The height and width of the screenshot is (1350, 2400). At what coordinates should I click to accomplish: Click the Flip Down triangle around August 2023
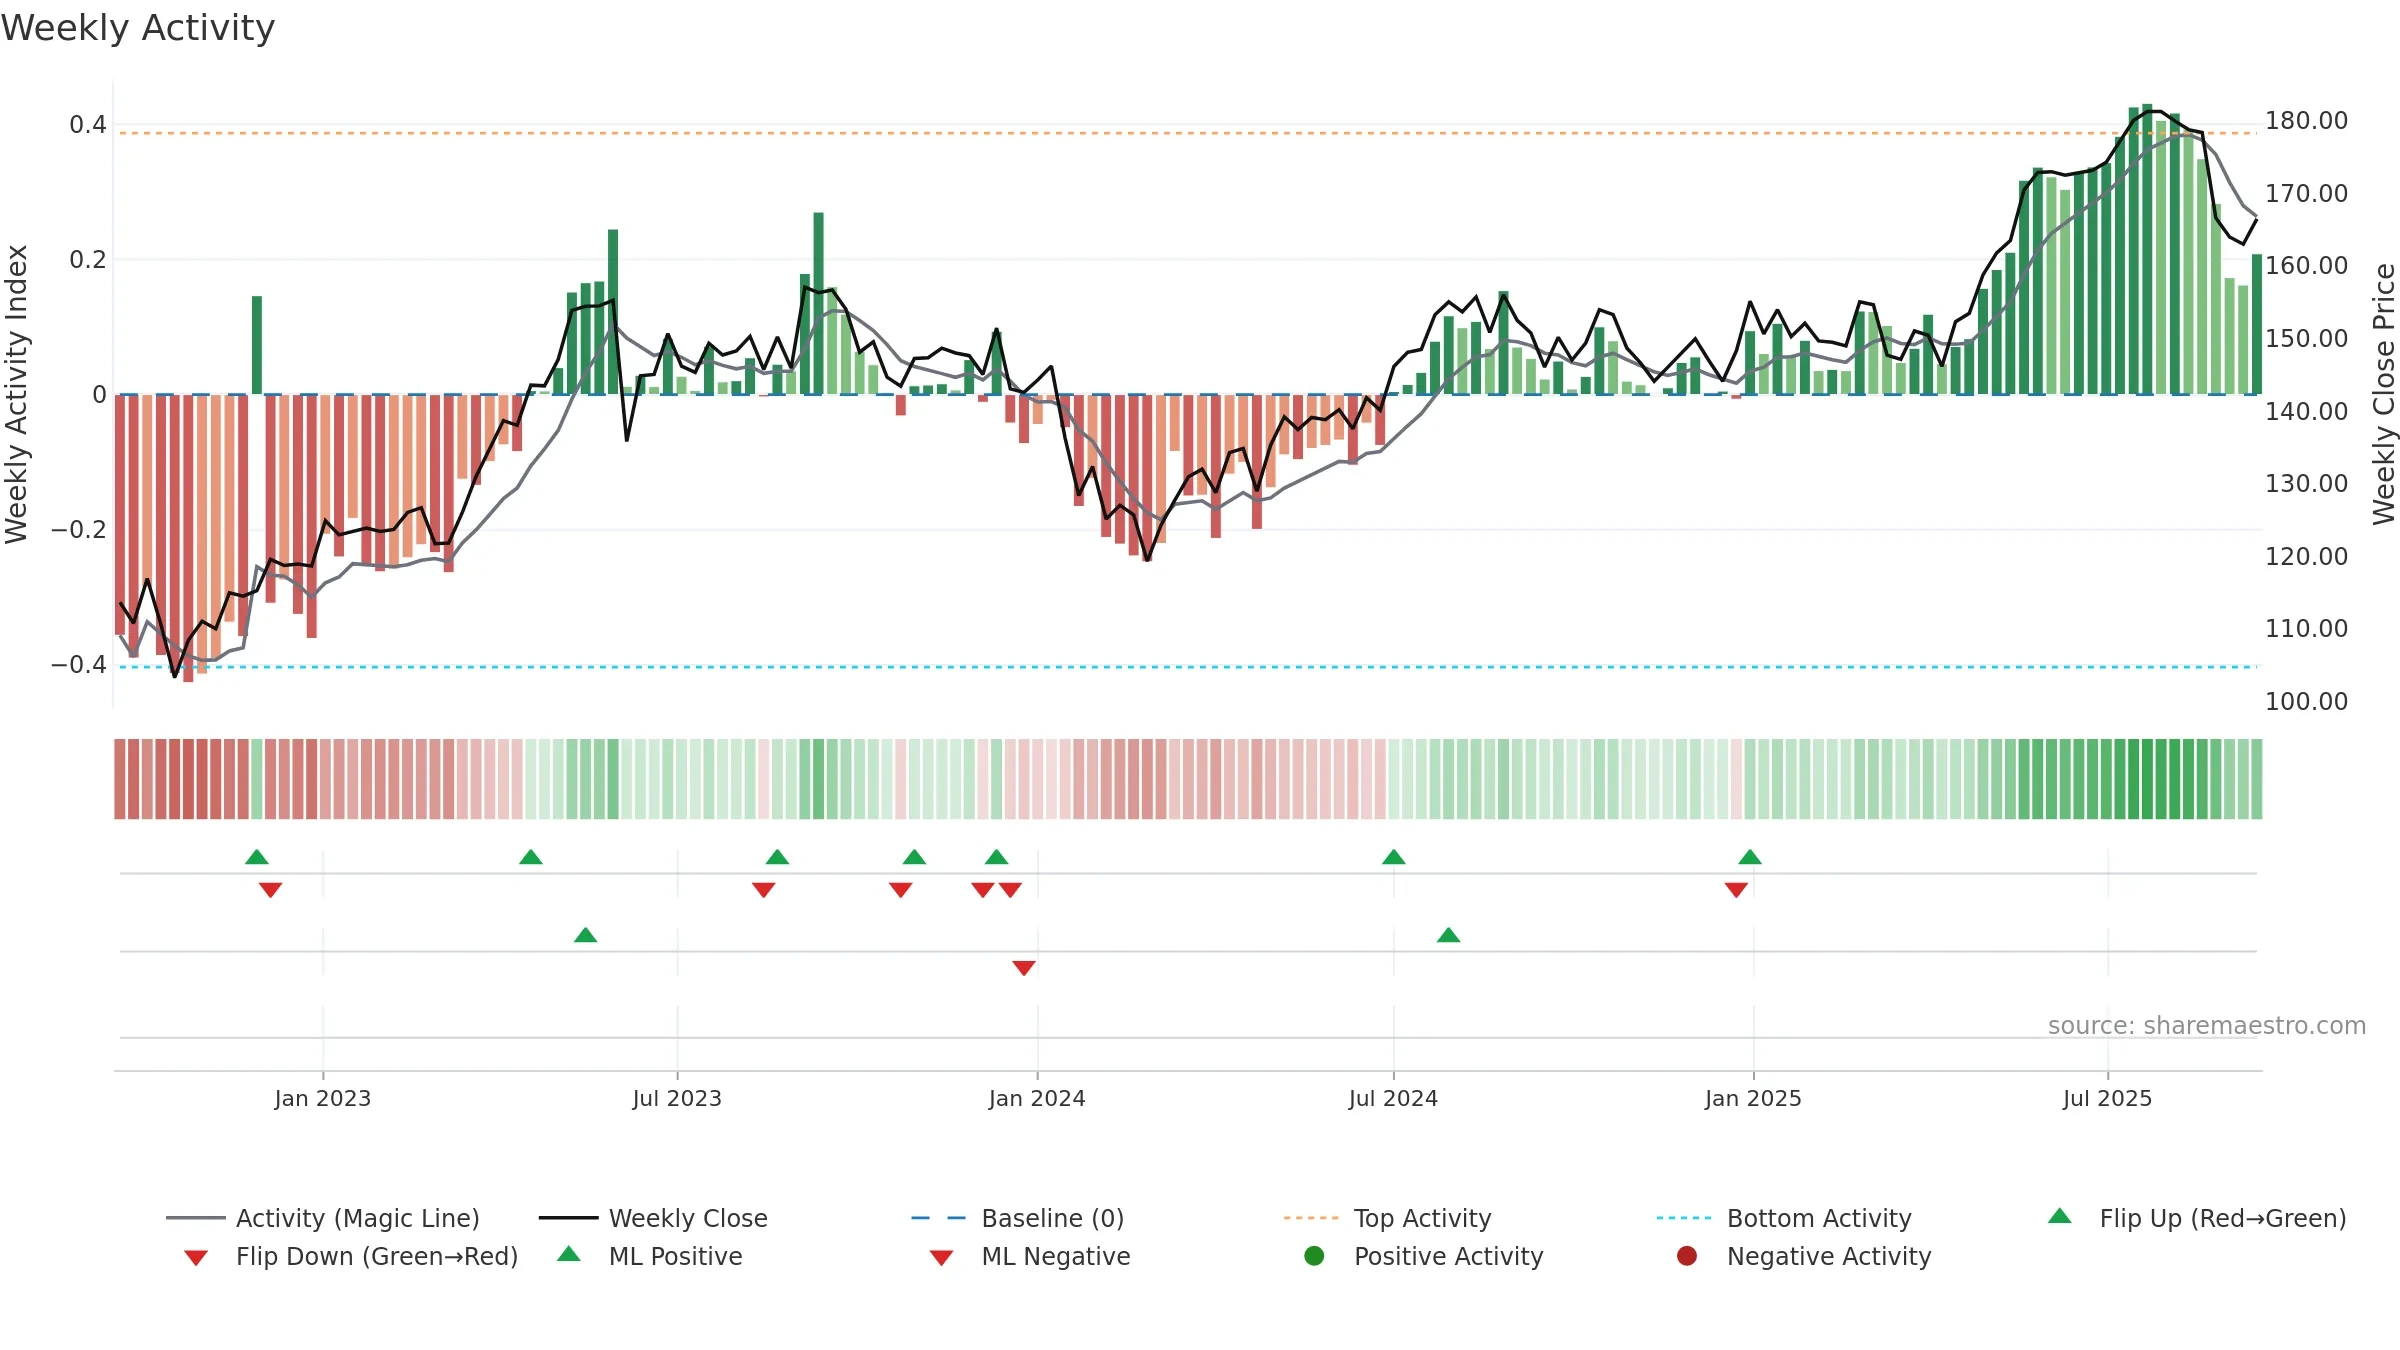click(764, 890)
